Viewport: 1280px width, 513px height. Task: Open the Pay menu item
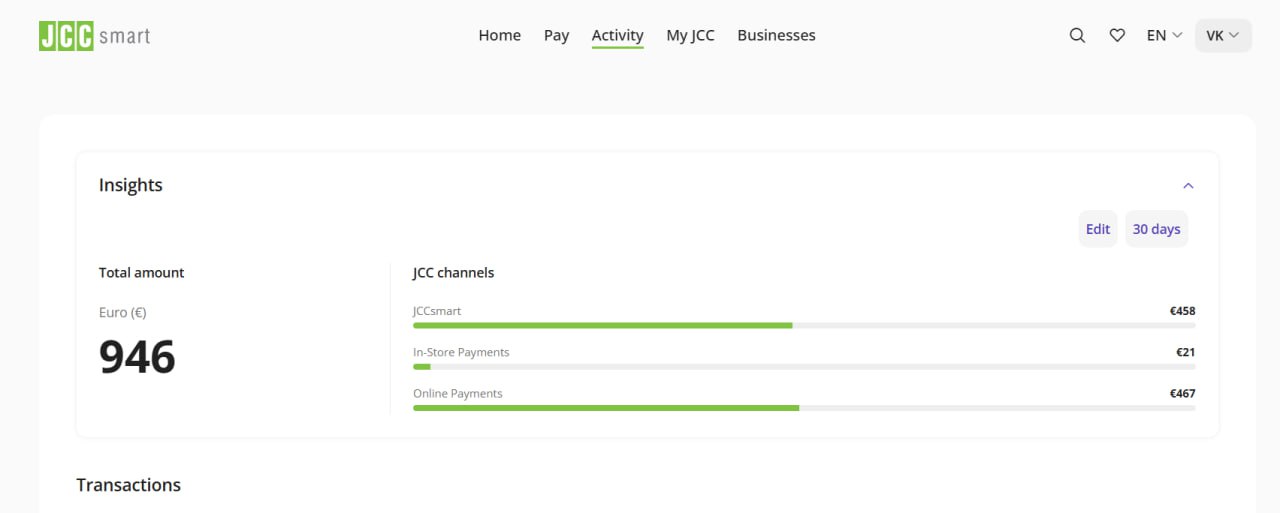tap(556, 35)
